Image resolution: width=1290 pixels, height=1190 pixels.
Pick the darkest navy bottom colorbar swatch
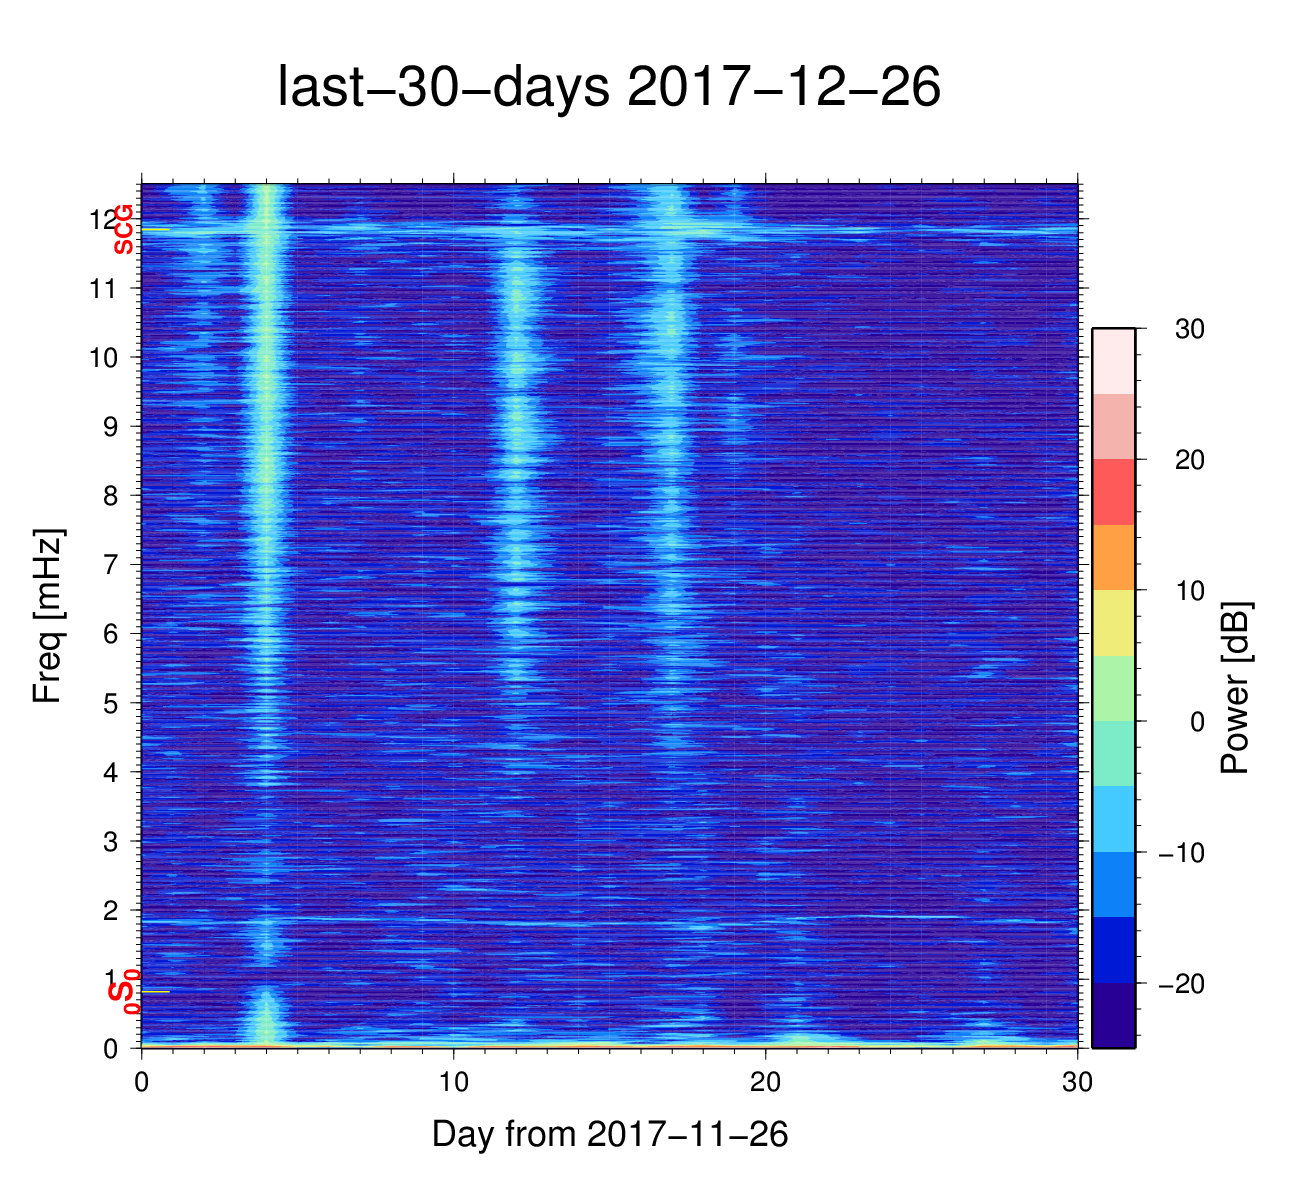1113,1015
